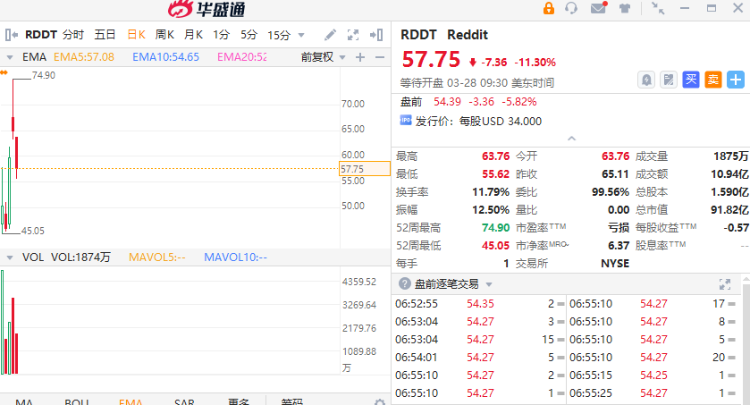Click the shrink window arrows icon
750x405 pixels.
tap(658, 8)
